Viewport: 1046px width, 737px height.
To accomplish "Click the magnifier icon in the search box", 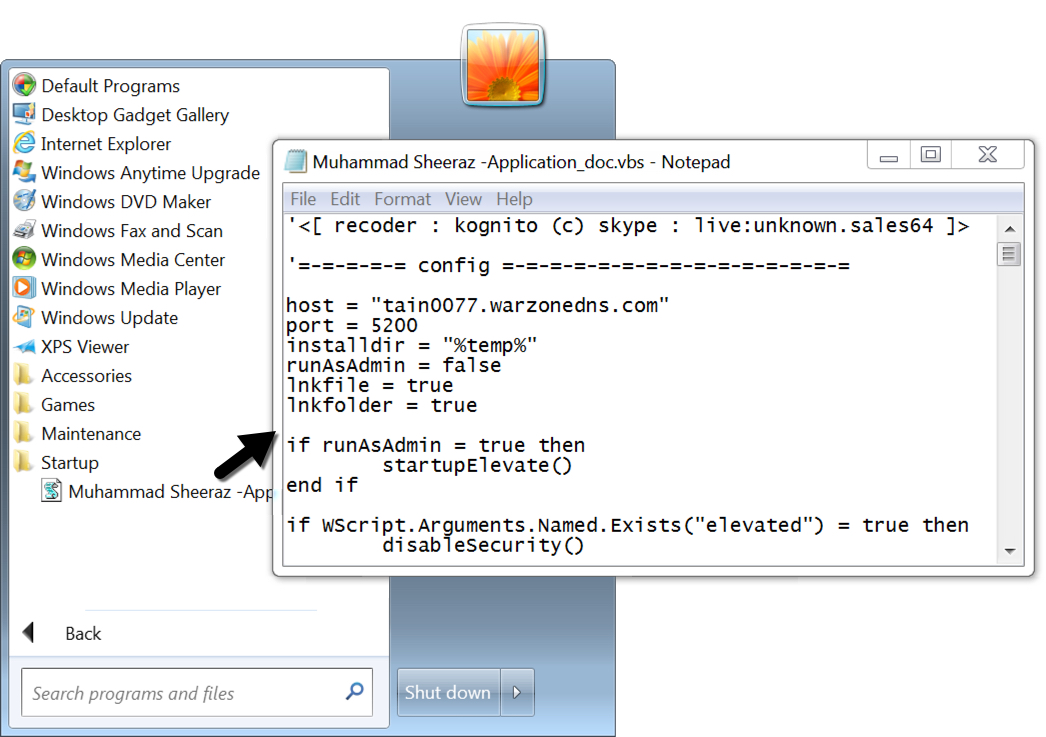I will pos(354,692).
